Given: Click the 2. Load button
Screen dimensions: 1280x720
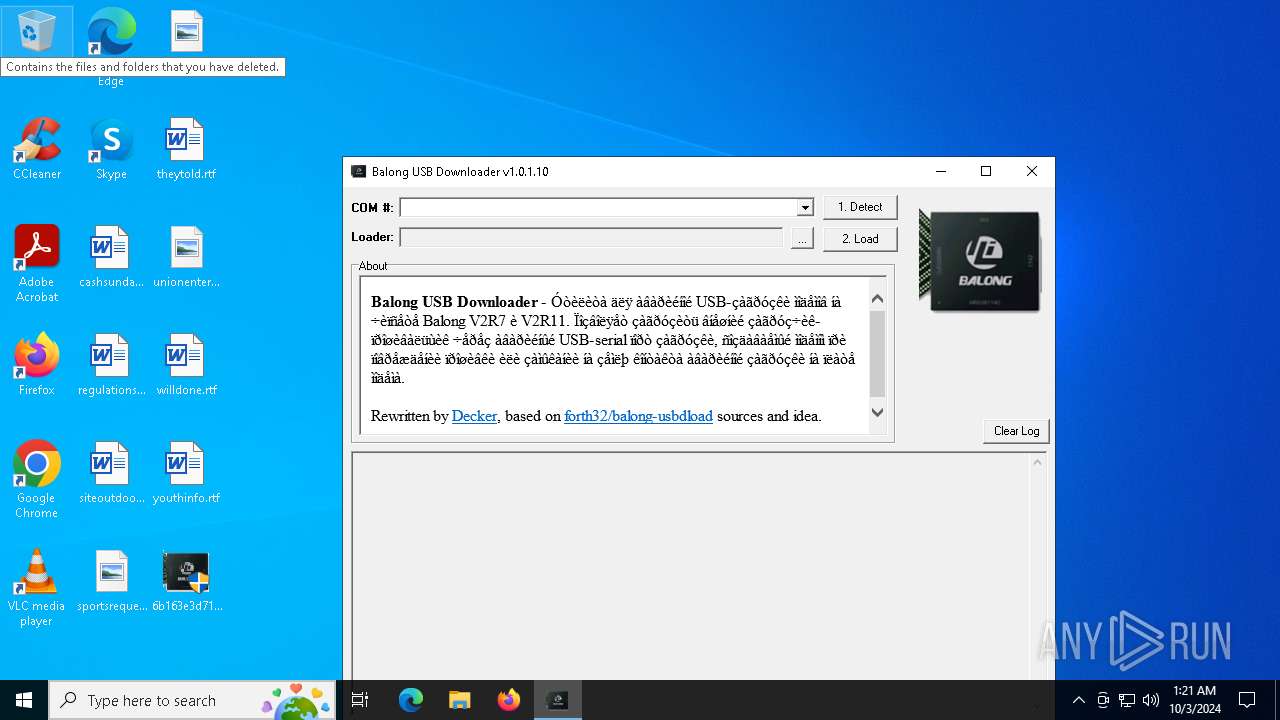Looking at the screenshot, I should (x=860, y=239).
